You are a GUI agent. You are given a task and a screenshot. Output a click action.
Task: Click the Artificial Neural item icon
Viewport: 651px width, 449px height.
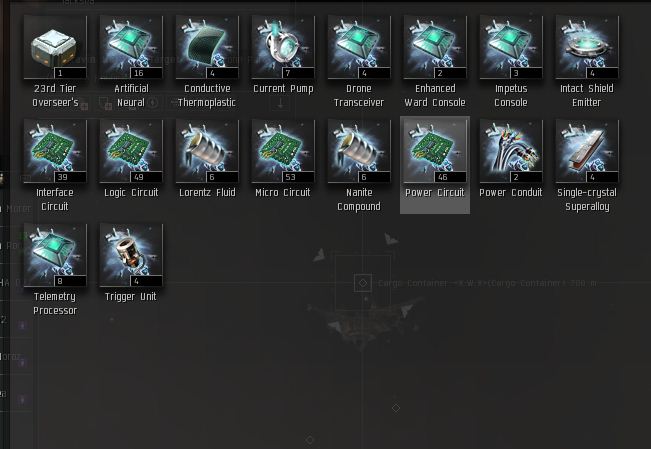(x=131, y=47)
